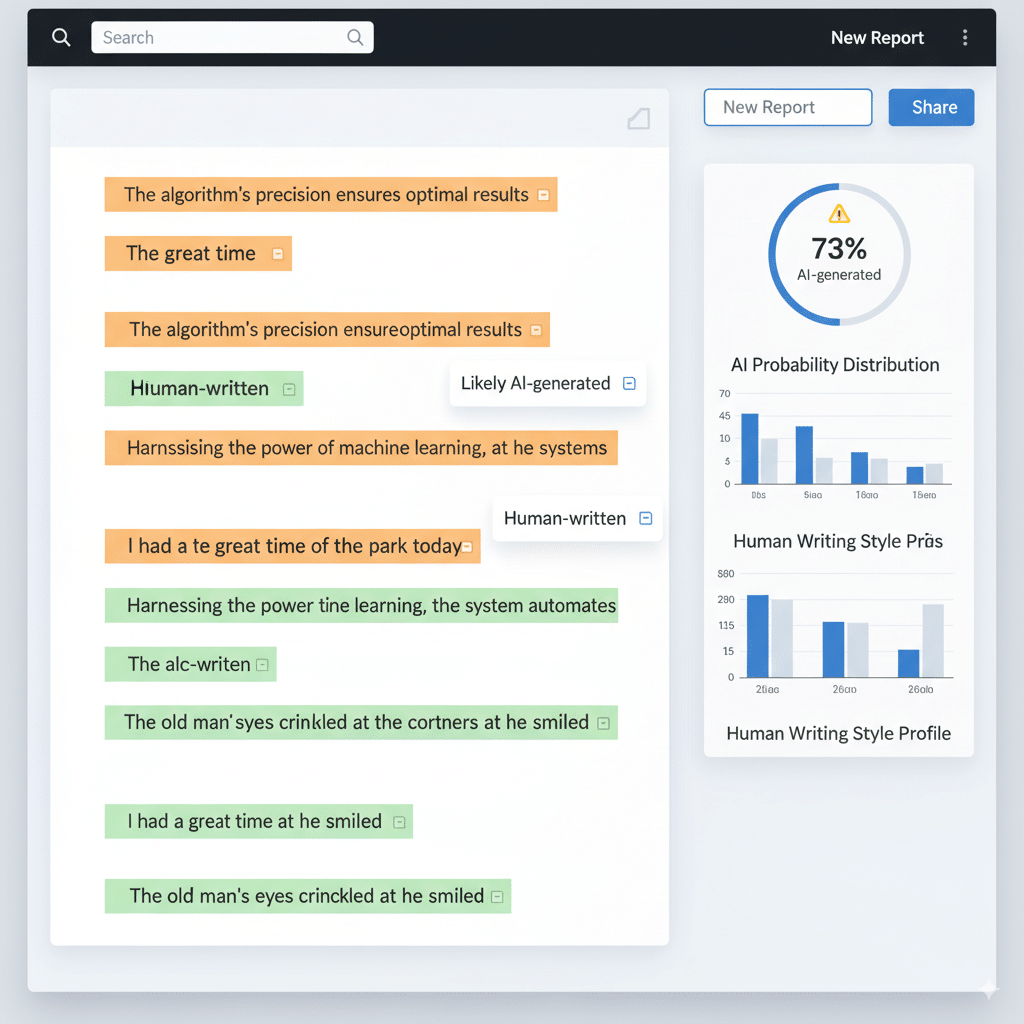Toggle the marker in the 'Human-written' label card
1024x1024 pixels.
(645, 518)
